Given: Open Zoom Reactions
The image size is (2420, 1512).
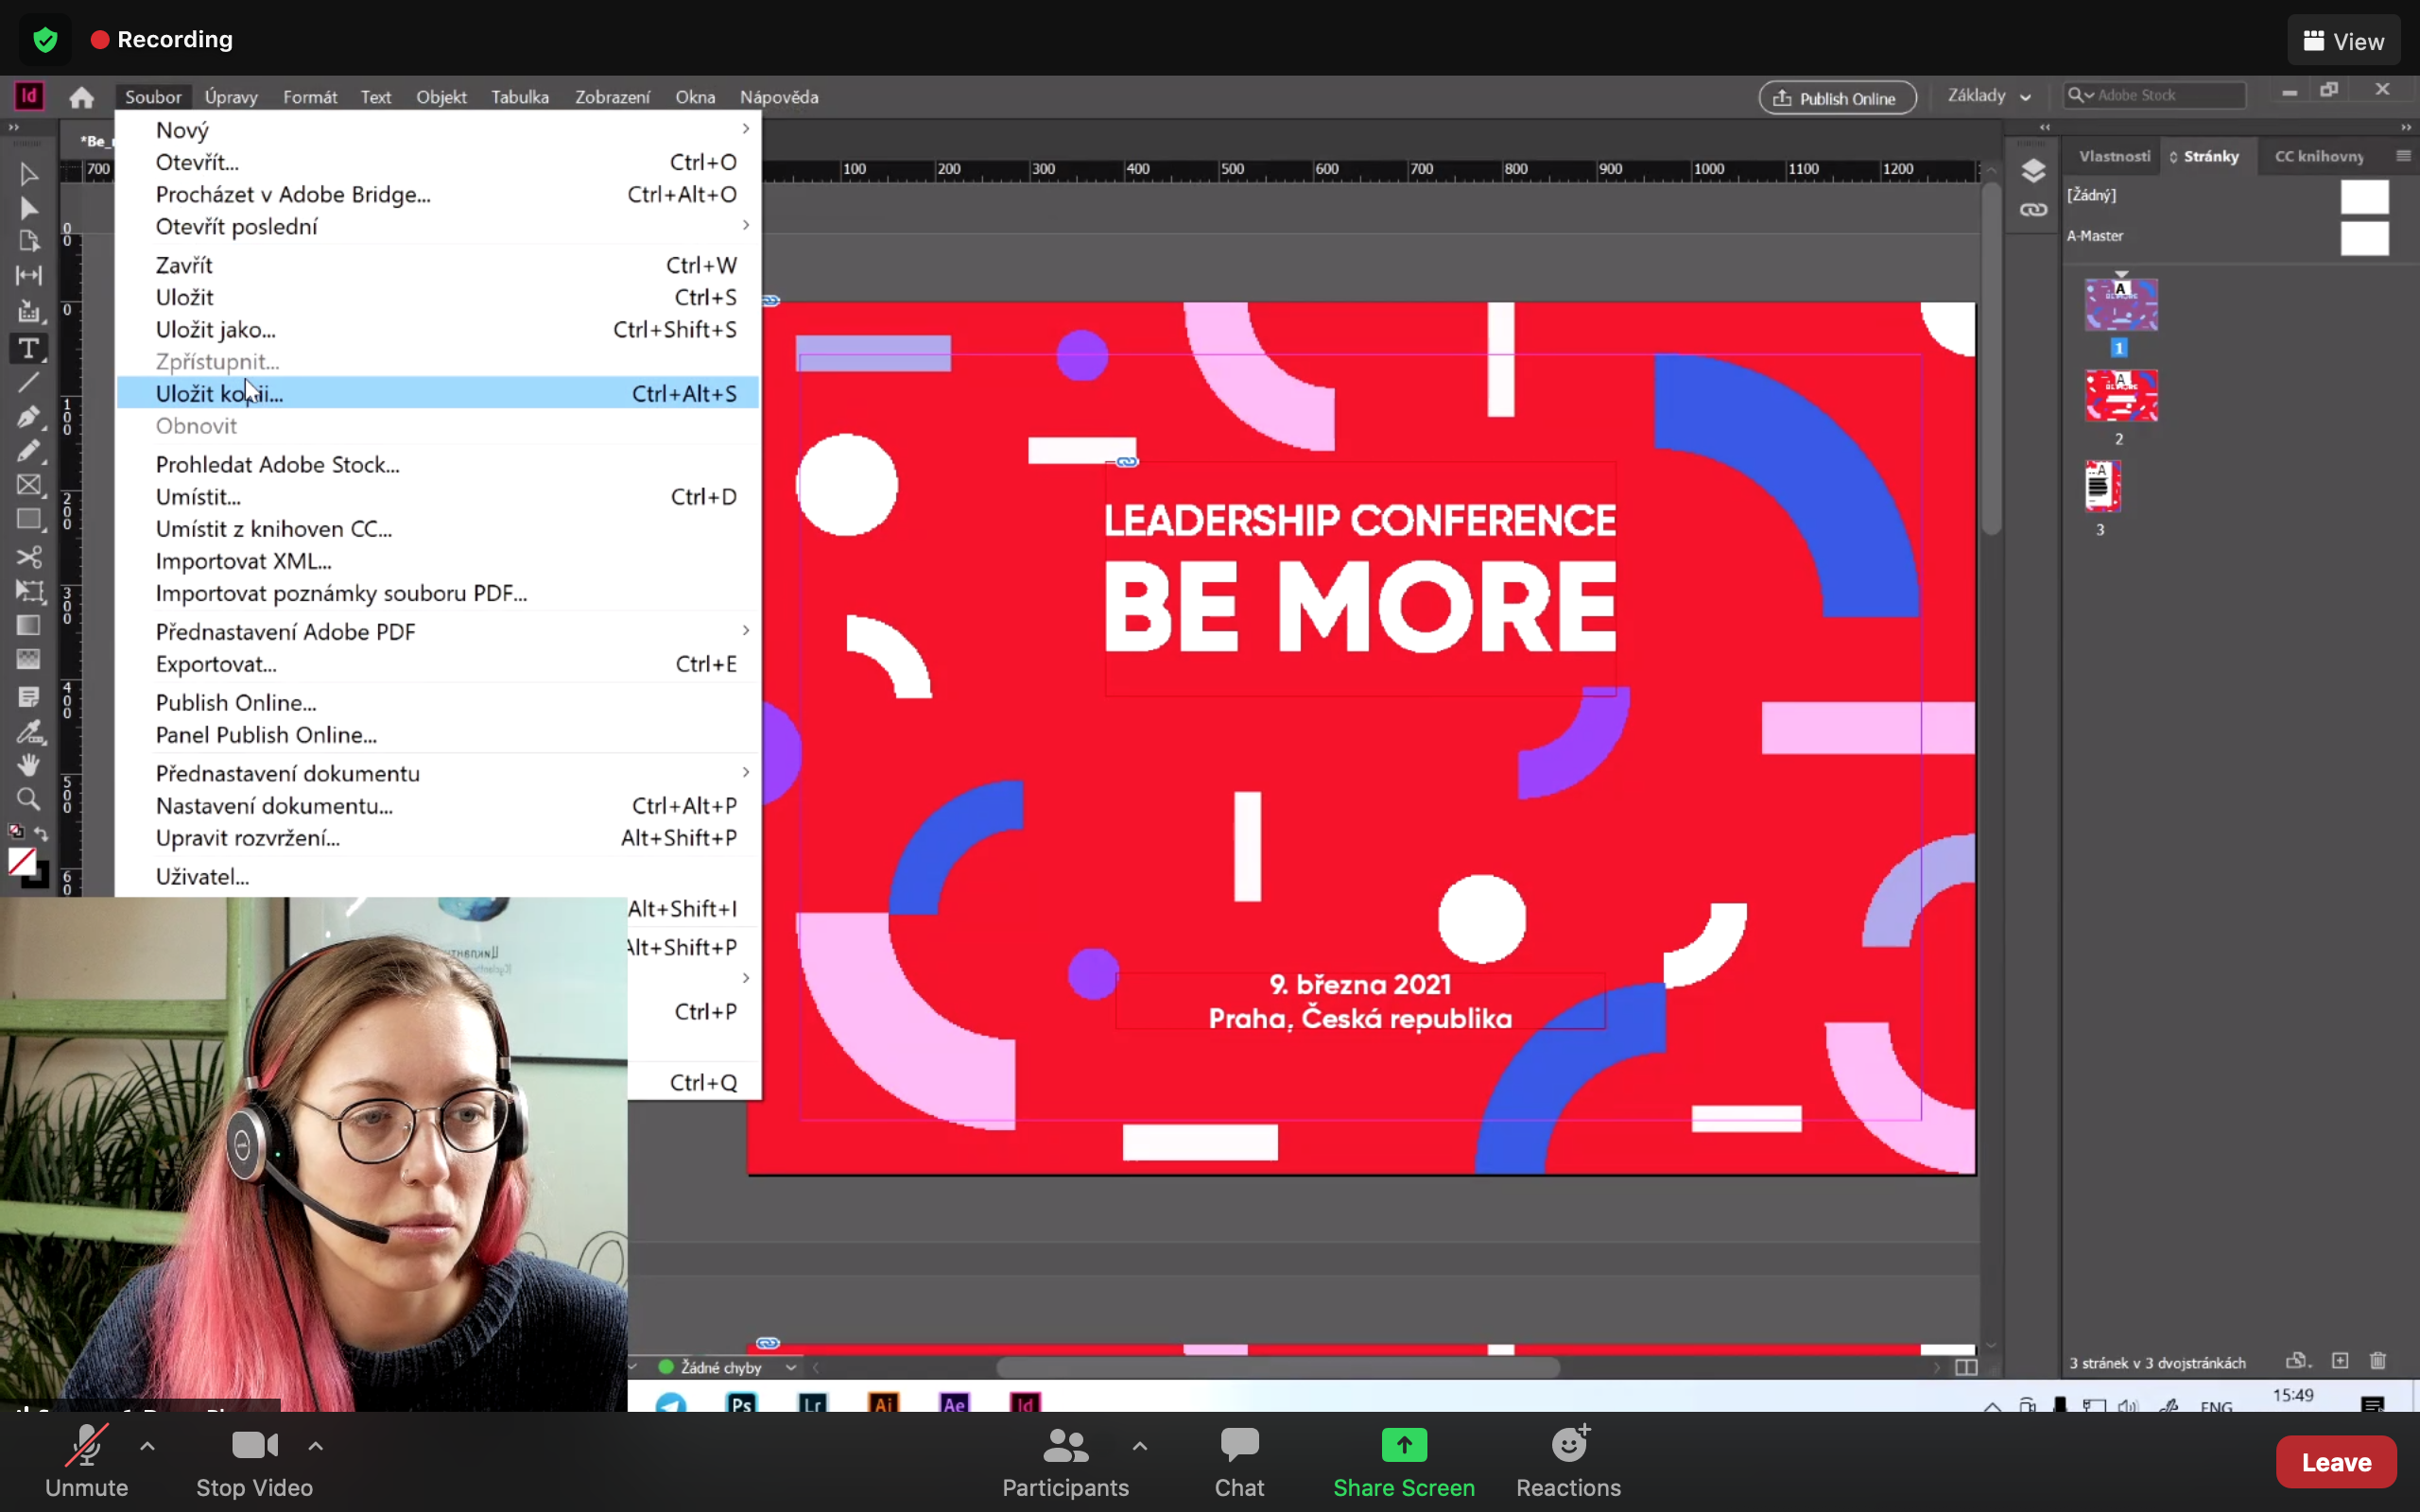Looking at the screenshot, I should click(x=1568, y=1463).
